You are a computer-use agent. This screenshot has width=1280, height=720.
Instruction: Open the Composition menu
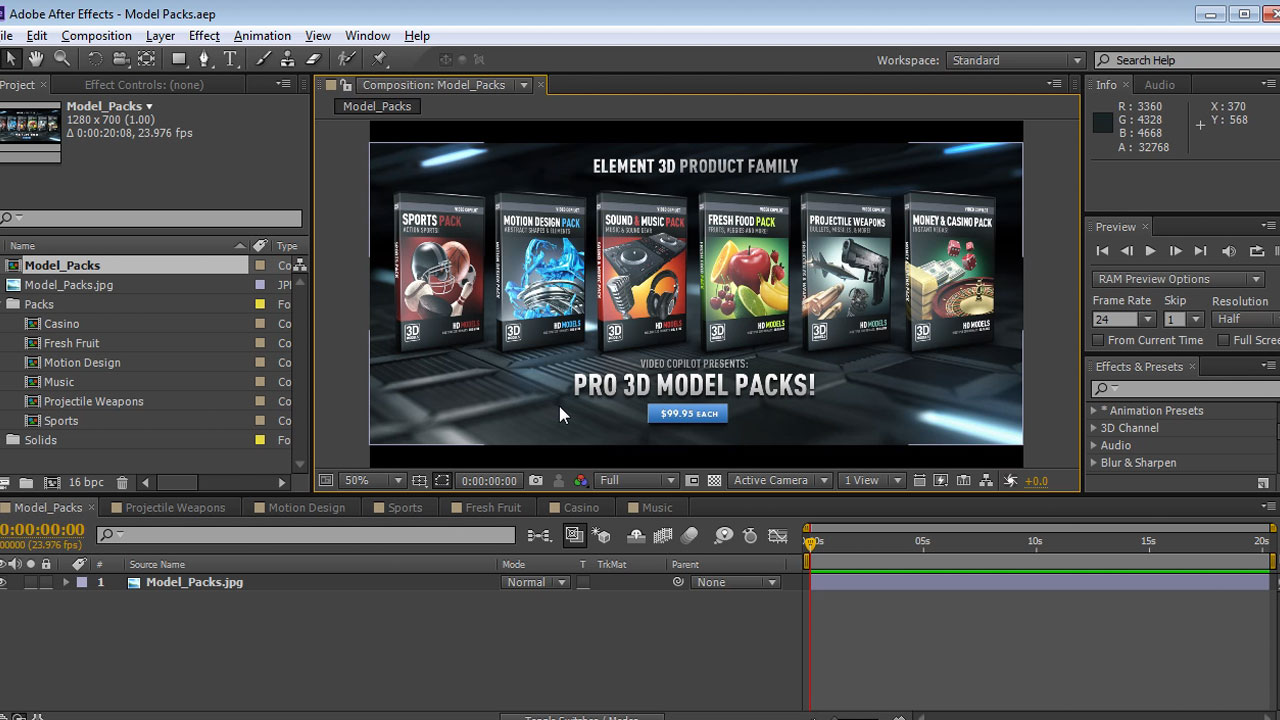[x=96, y=36]
